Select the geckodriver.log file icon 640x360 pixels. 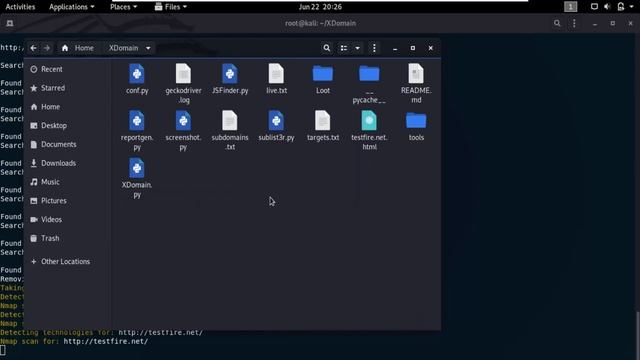183,74
